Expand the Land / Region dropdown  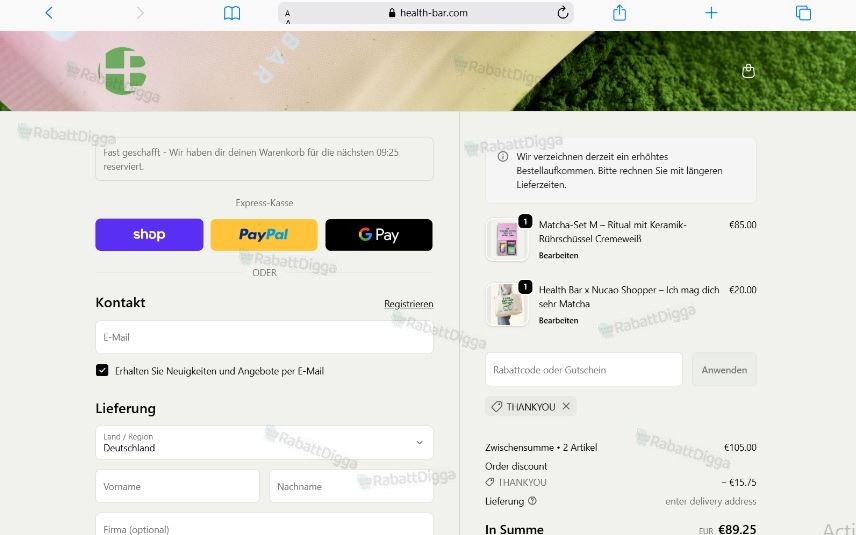[264, 442]
